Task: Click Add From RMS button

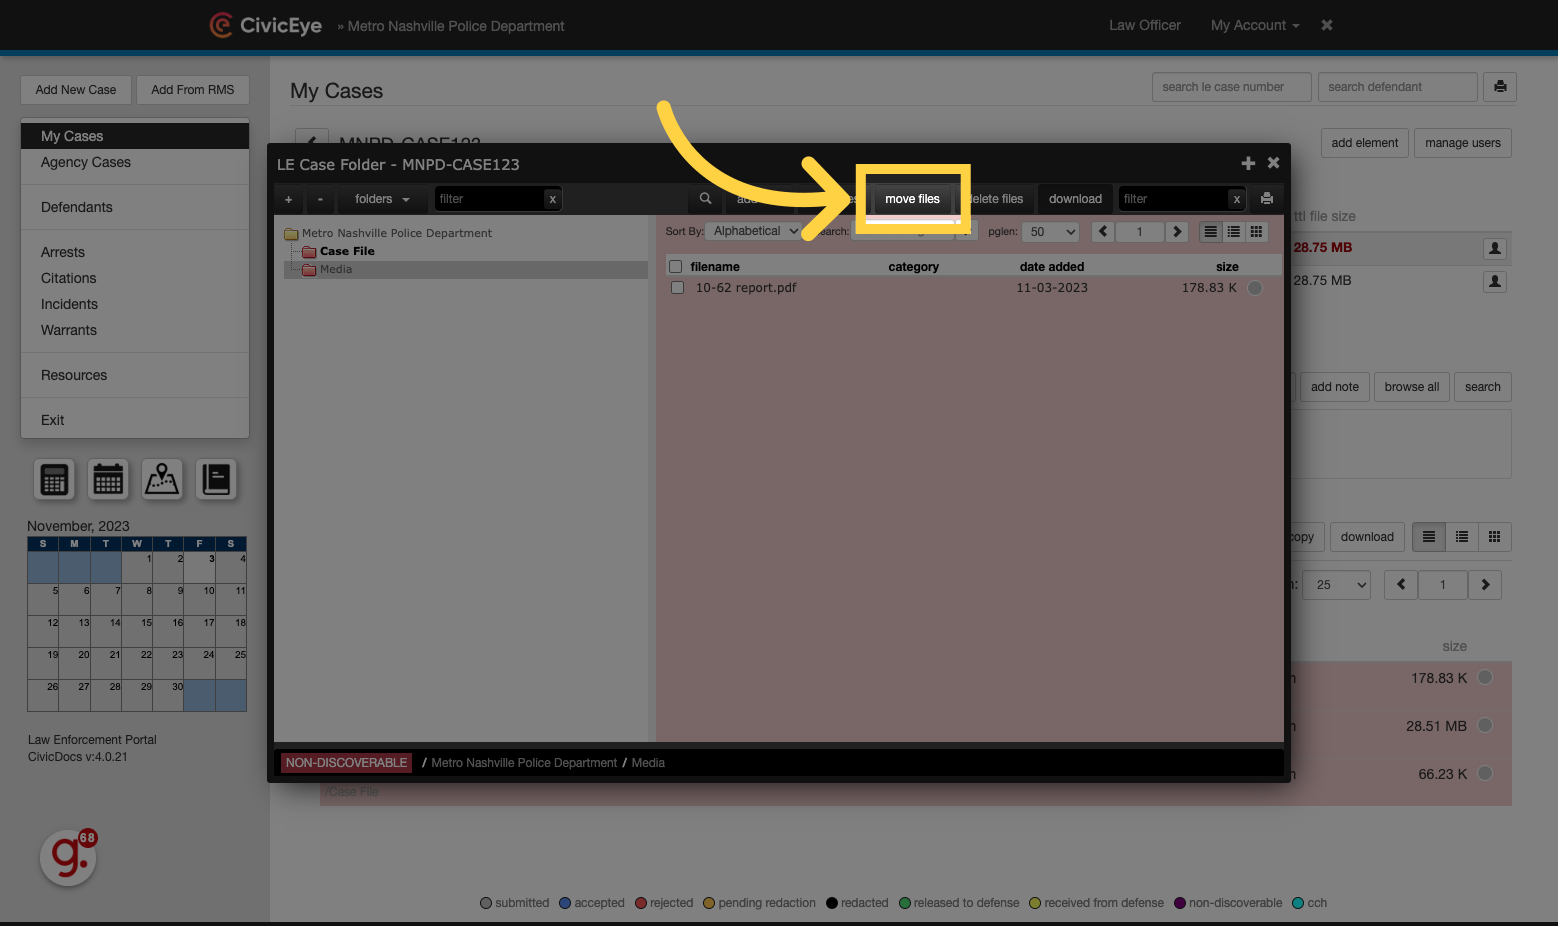Action: click(x=193, y=90)
